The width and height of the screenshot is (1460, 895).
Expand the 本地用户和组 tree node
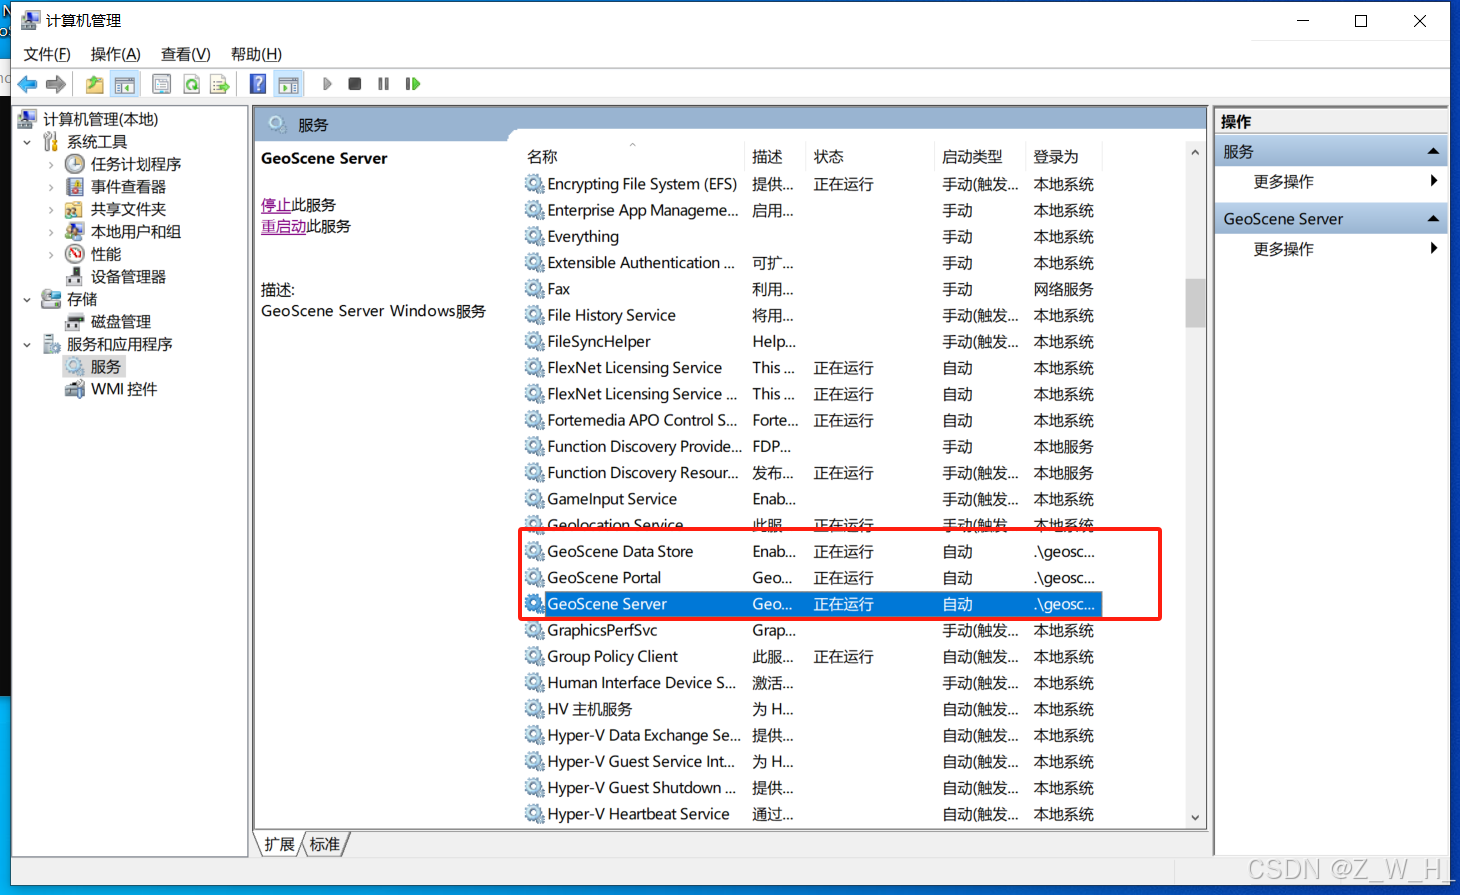(51, 231)
